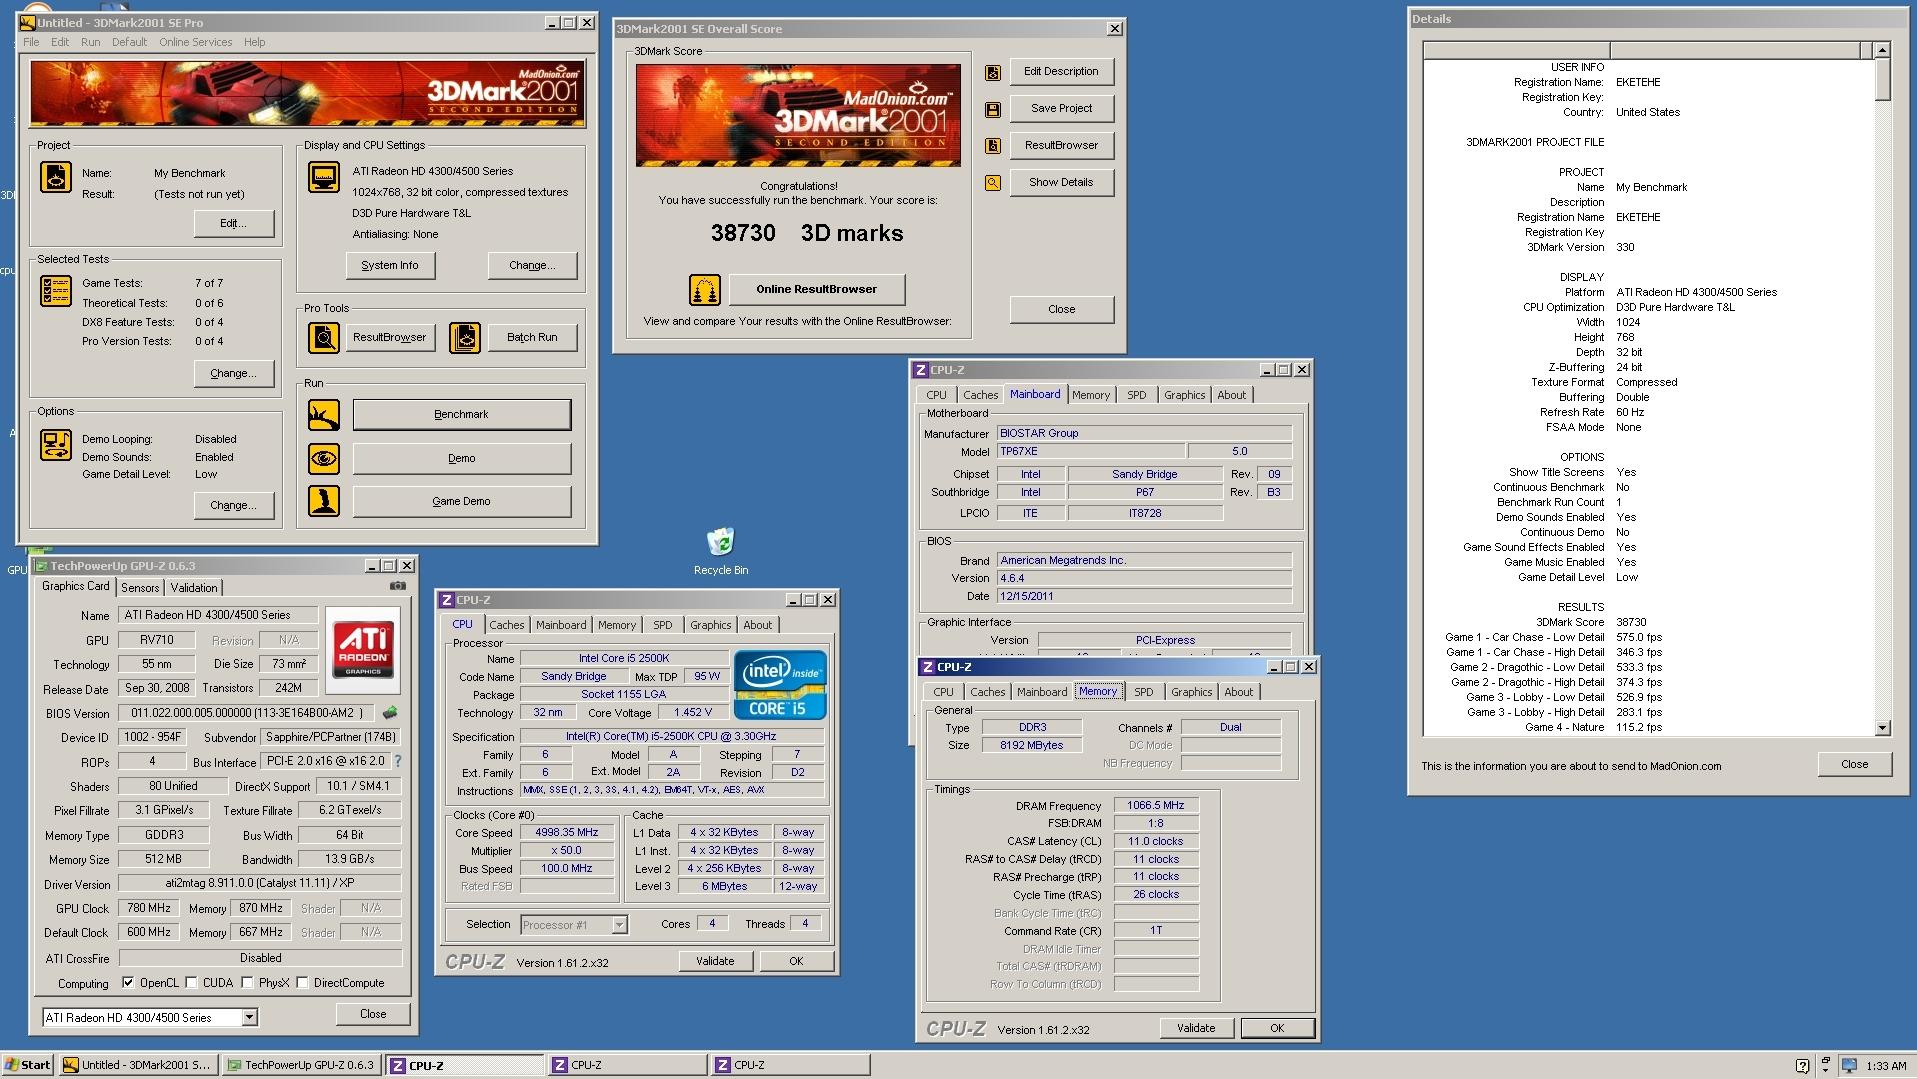Click the Game Demo button
Viewport: 1917px width, 1079px height.
coord(461,502)
